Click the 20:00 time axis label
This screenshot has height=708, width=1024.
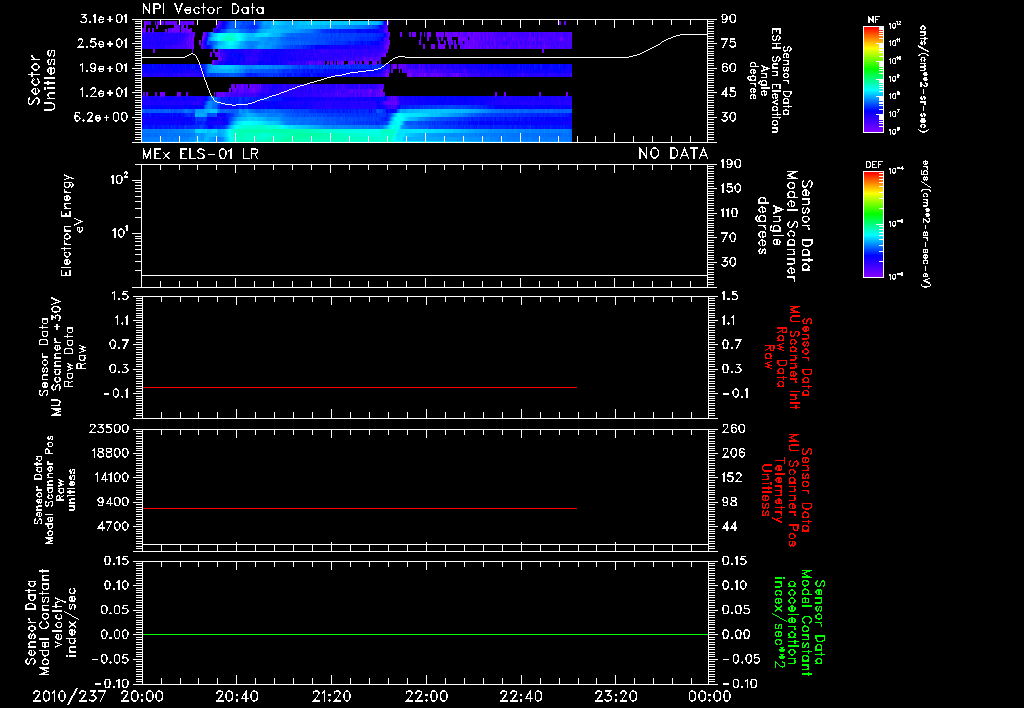[x=142, y=696]
